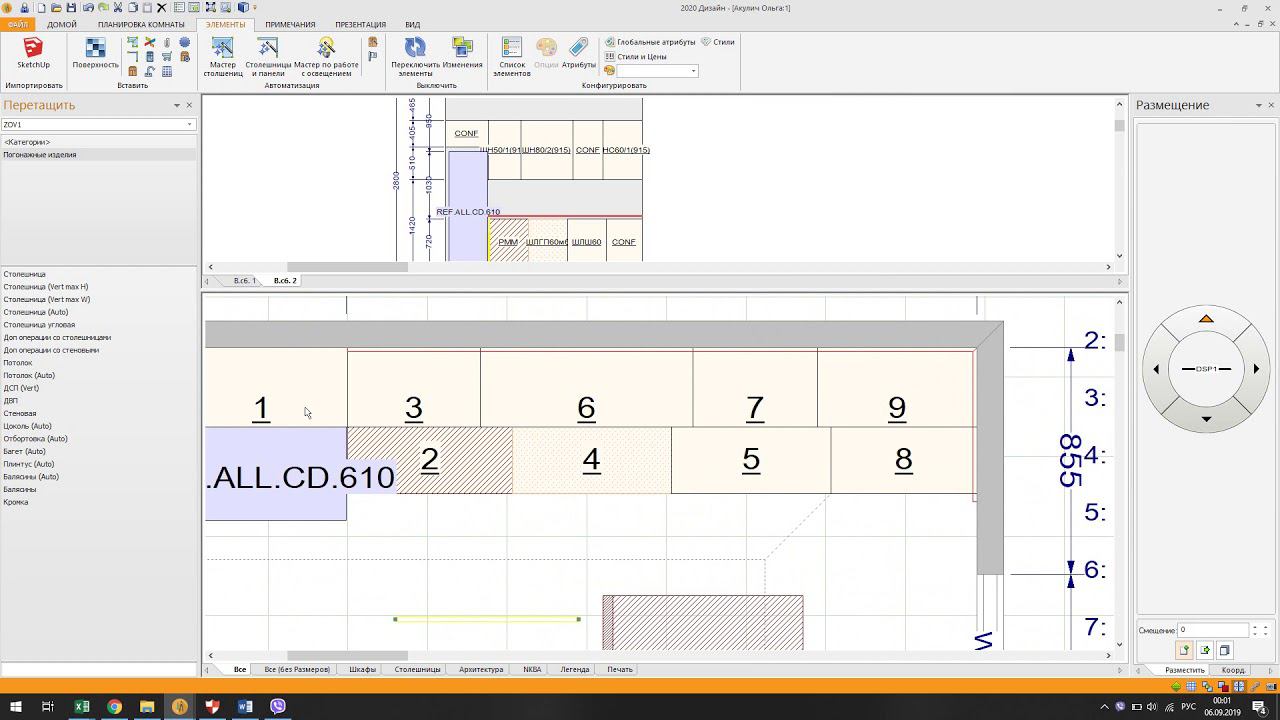Open Мастер по работе с освещением
The width and height of the screenshot is (1280, 720).
(x=326, y=57)
